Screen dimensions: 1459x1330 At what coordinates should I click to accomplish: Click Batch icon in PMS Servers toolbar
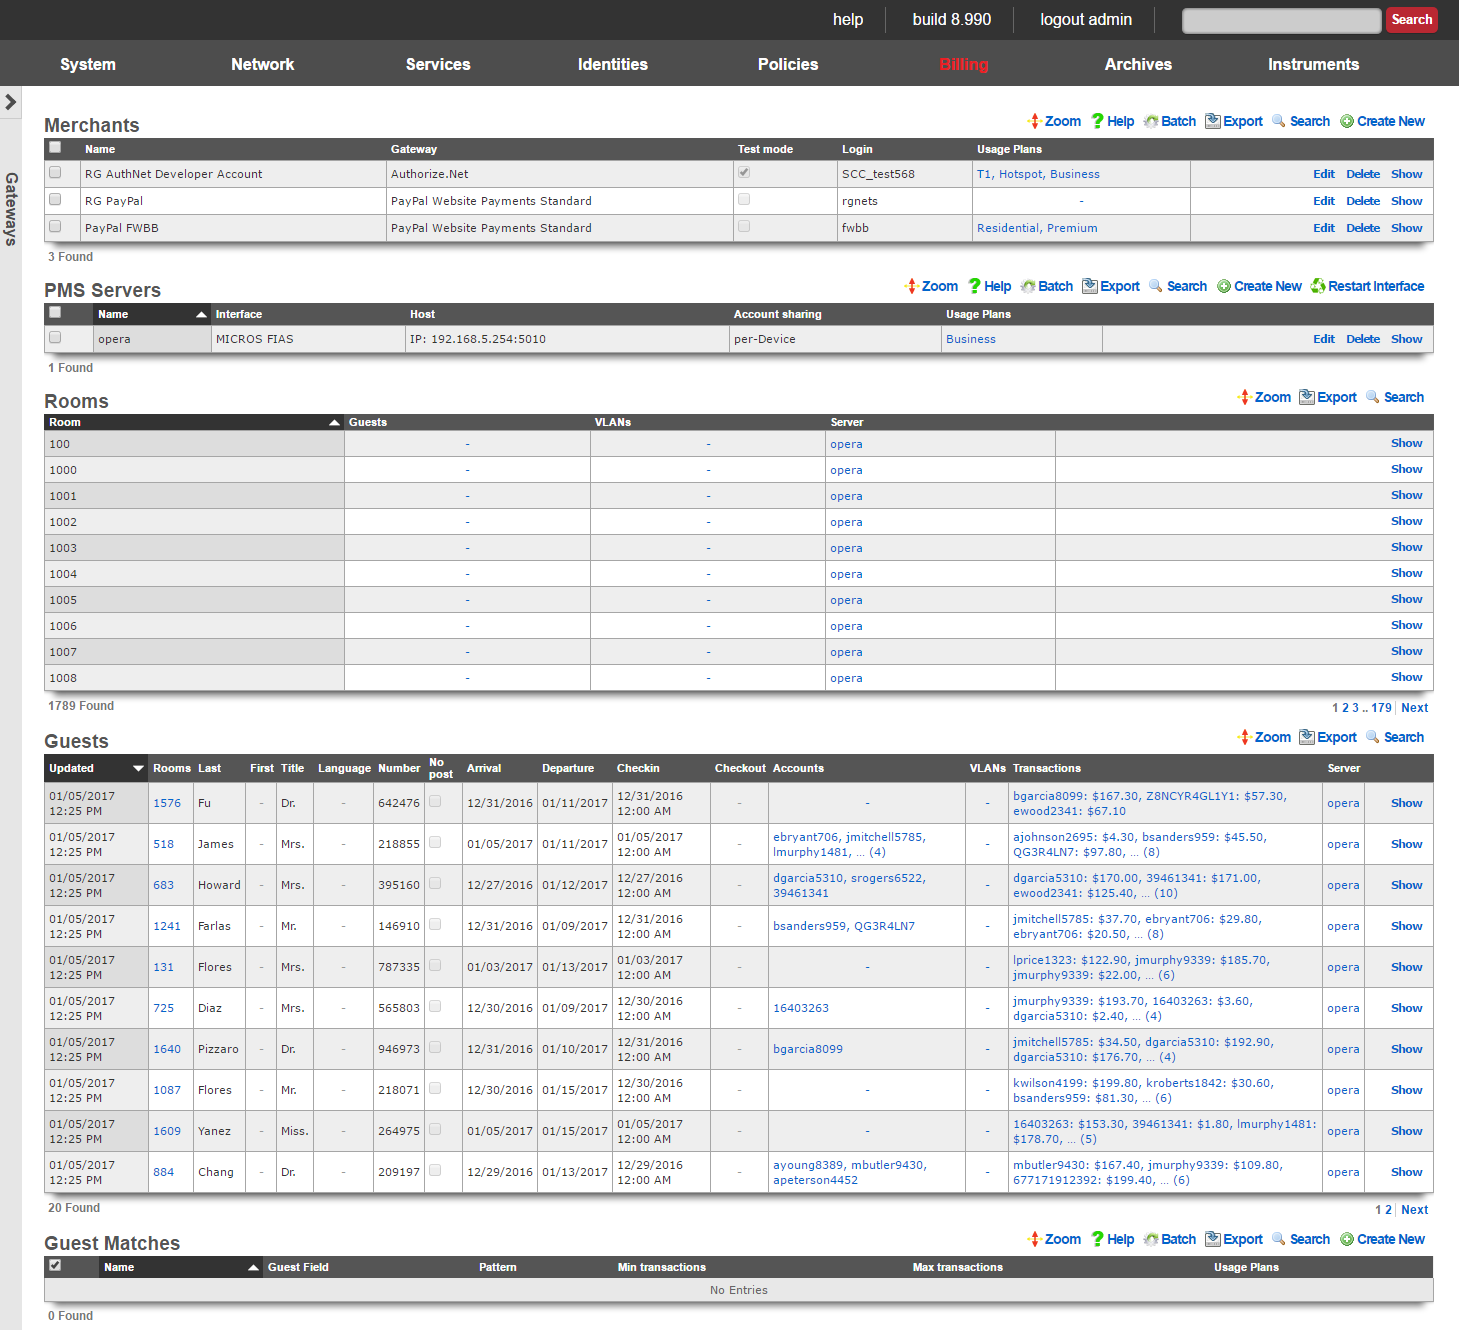point(1028,286)
